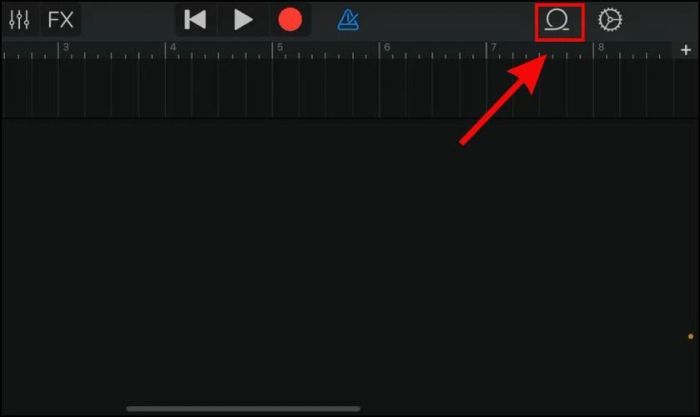
Task: Open the FX effects panel
Action: pos(61,20)
